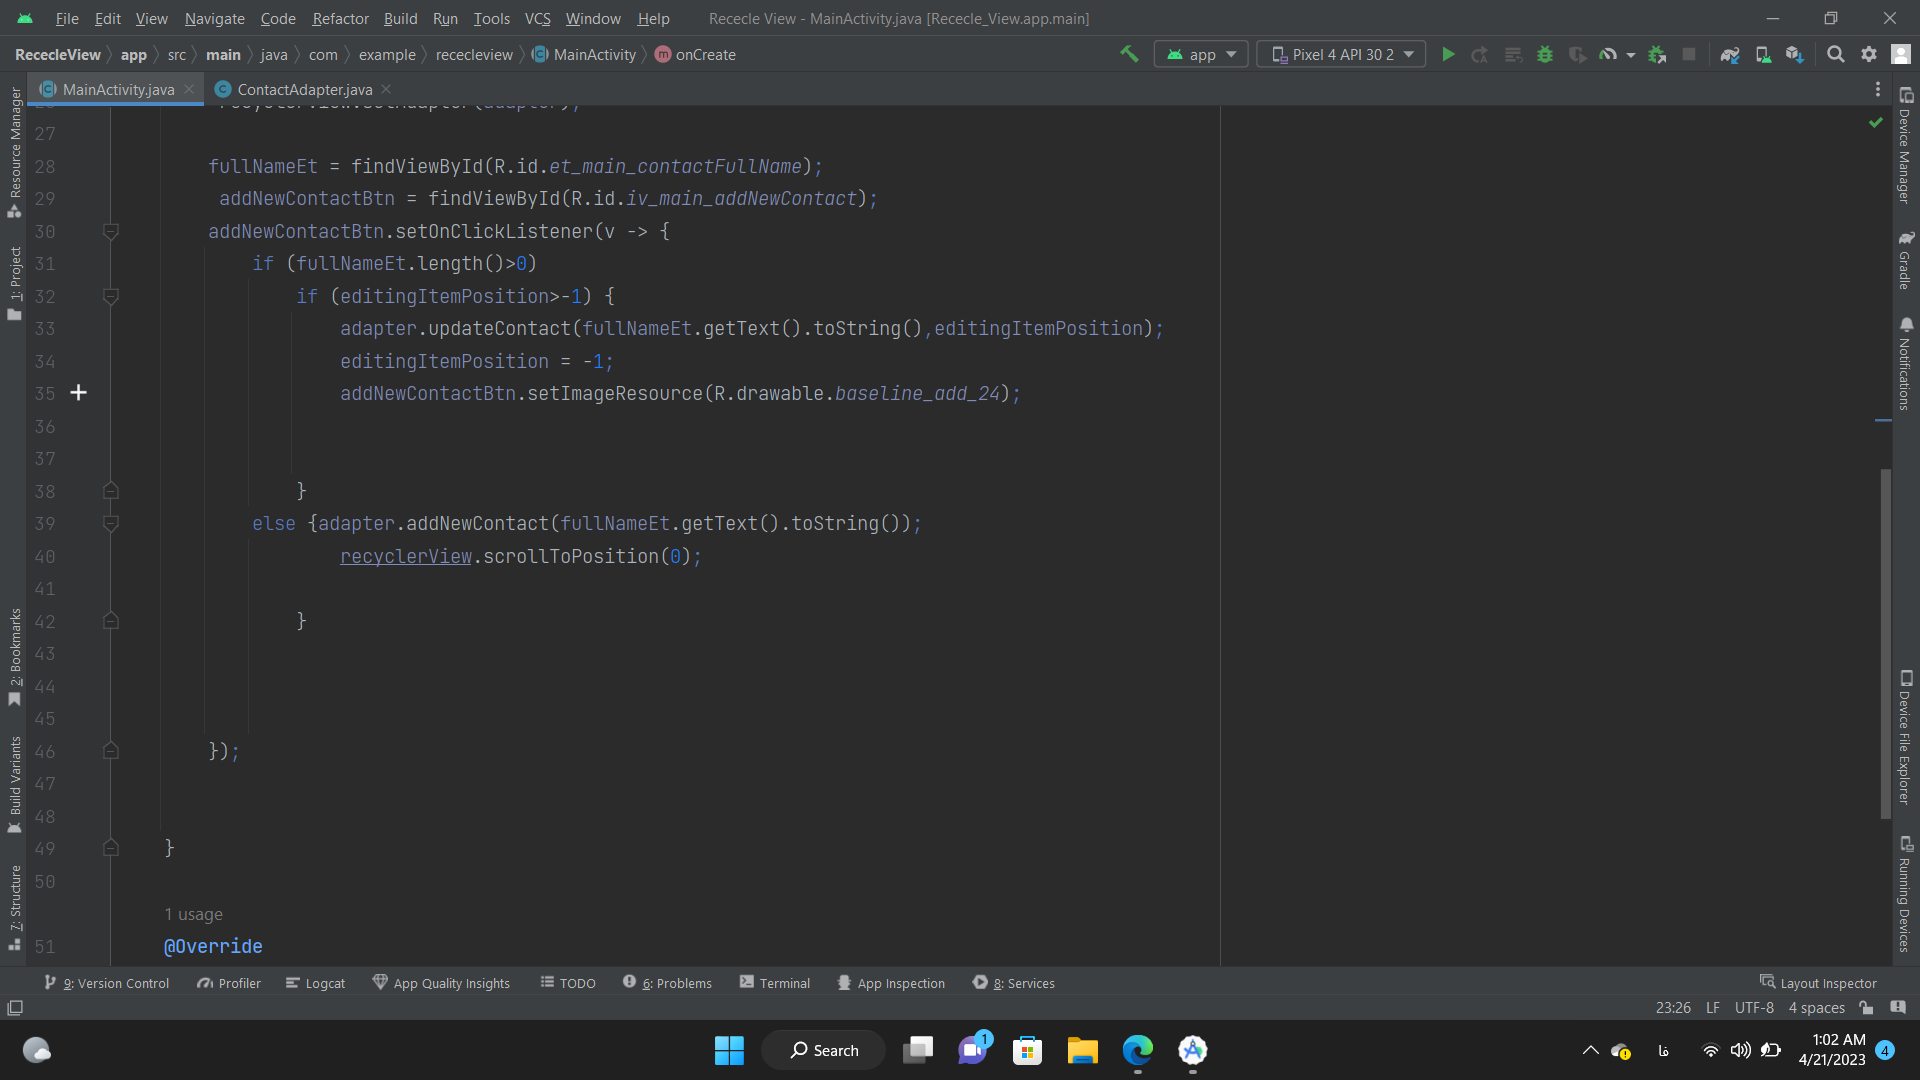Toggle the Notifications side panel
Image resolution: width=1920 pixels, height=1080 pixels.
pos(1905,364)
